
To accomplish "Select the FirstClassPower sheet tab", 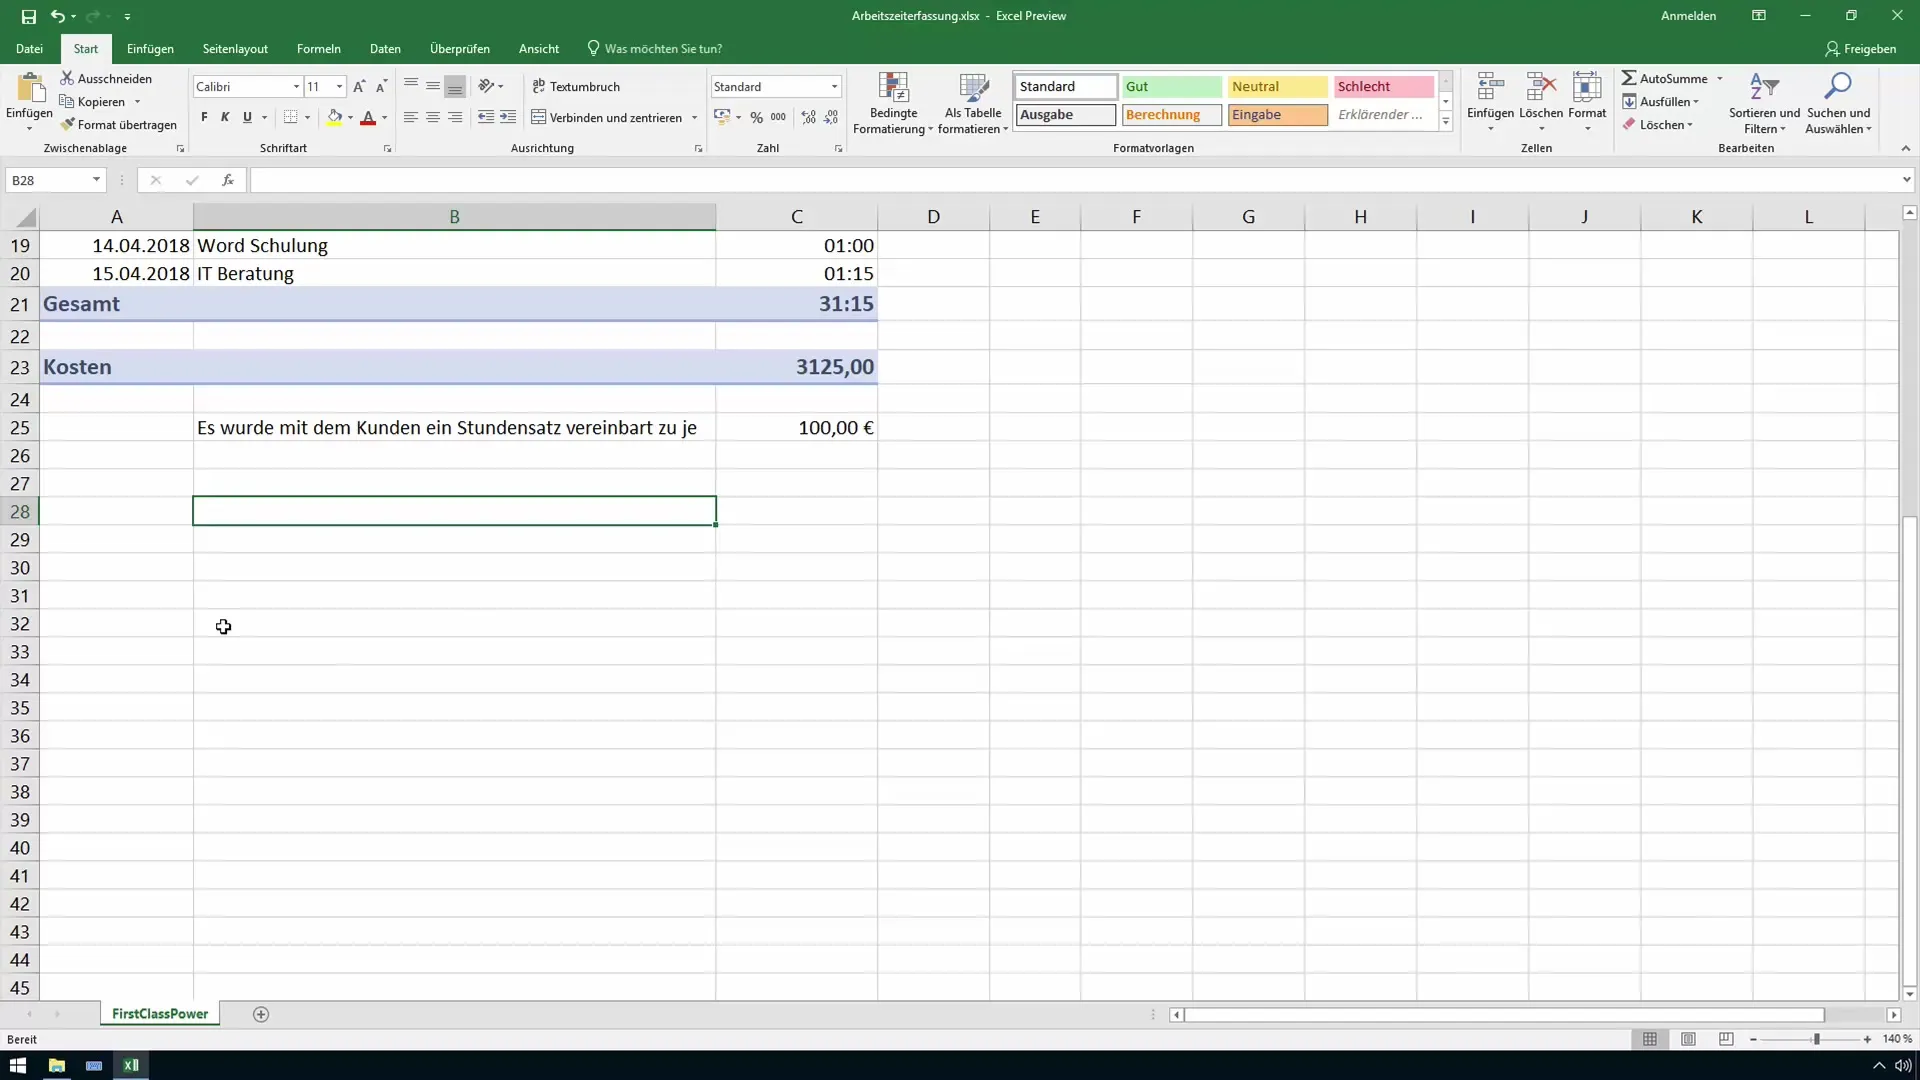I will [160, 1014].
